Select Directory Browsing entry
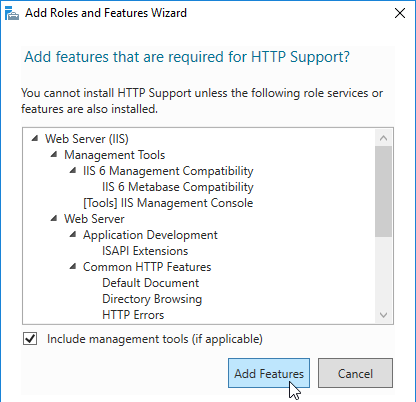The height and width of the screenshot is (402, 416). click(x=152, y=299)
